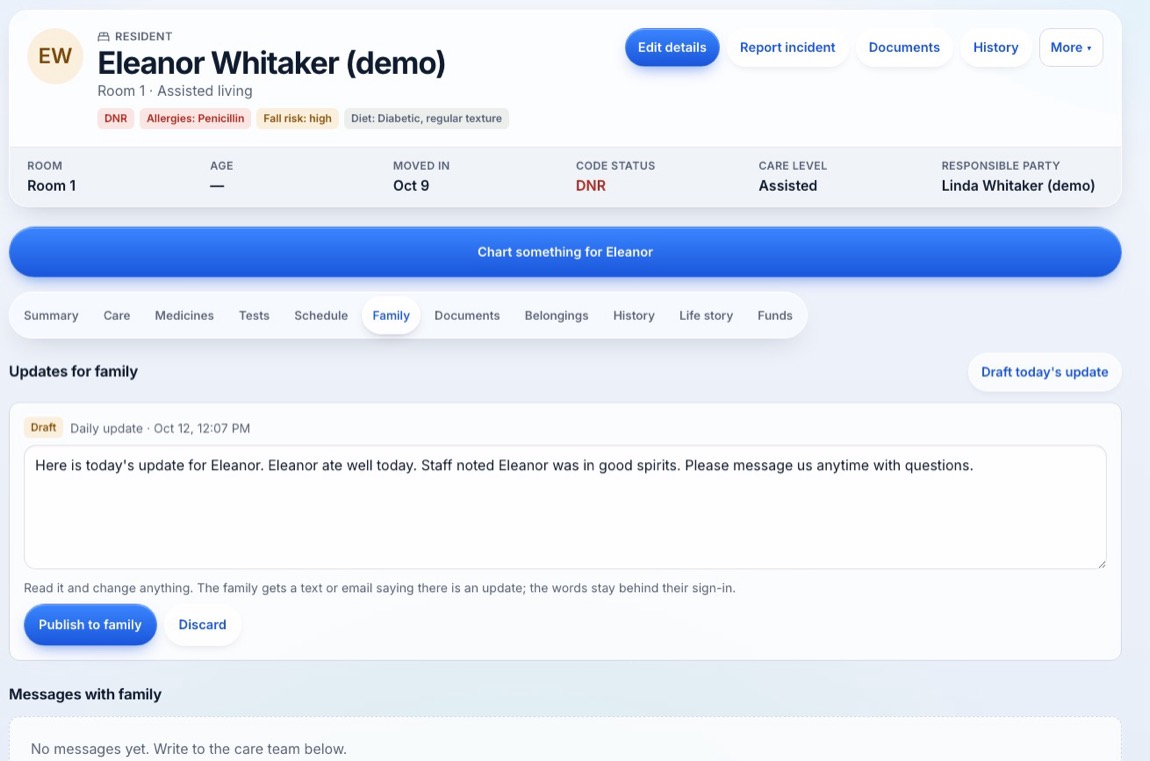This screenshot has height=761, width=1150.
Task: Click the Room 1 value under Room
Action: (51, 185)
